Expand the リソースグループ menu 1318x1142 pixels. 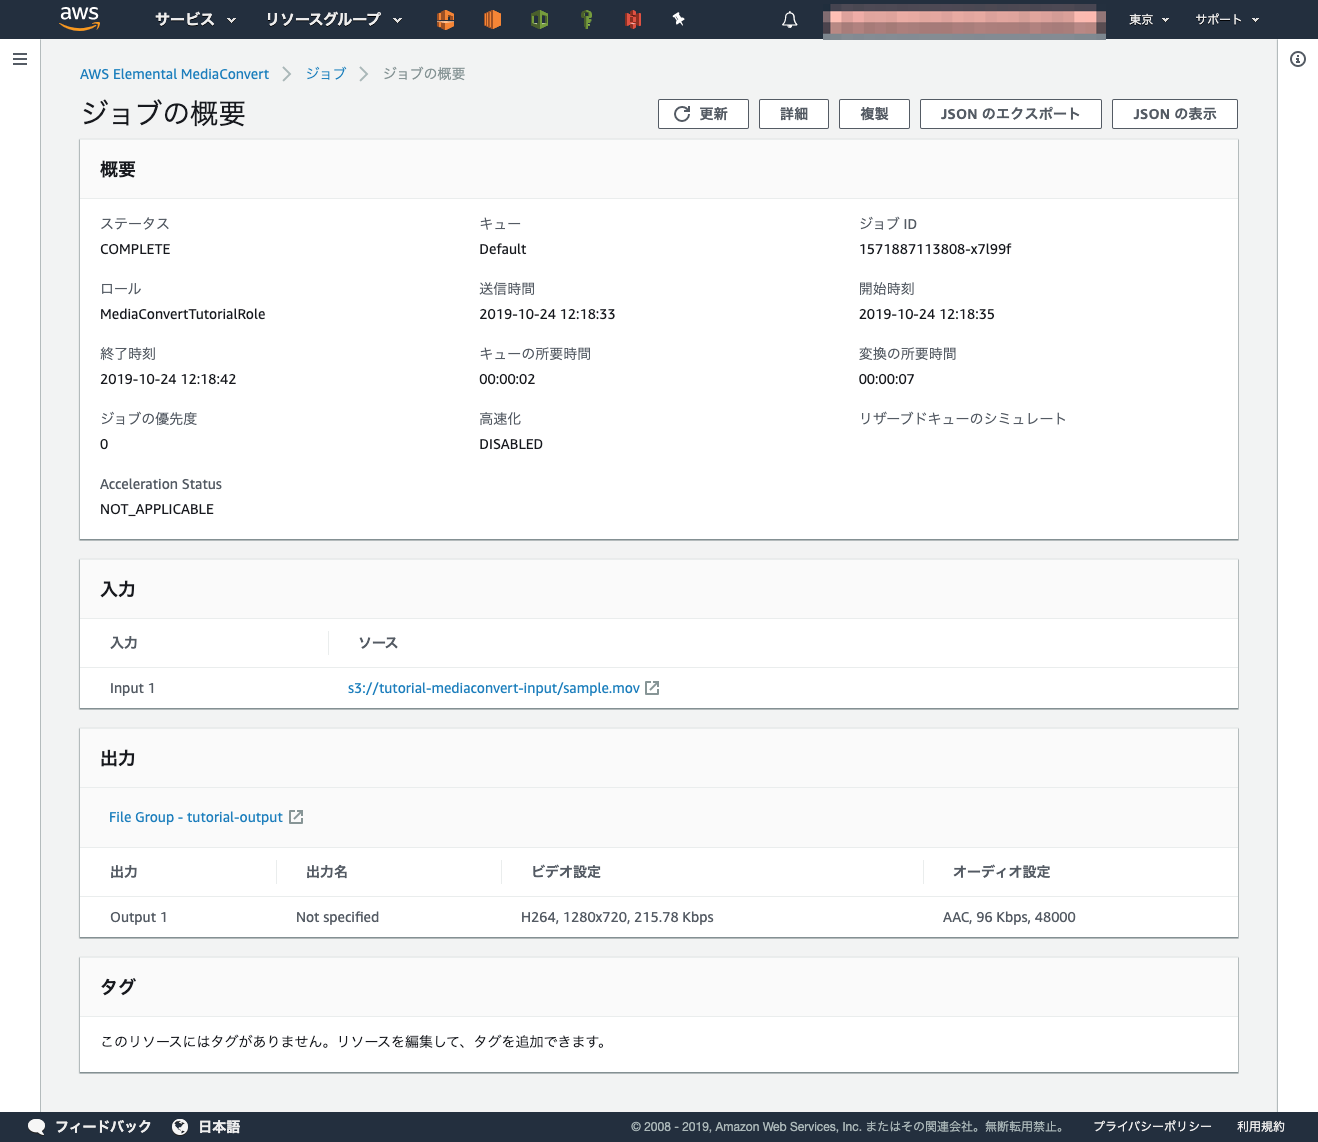pyautogui.click(x=334, y=19)
